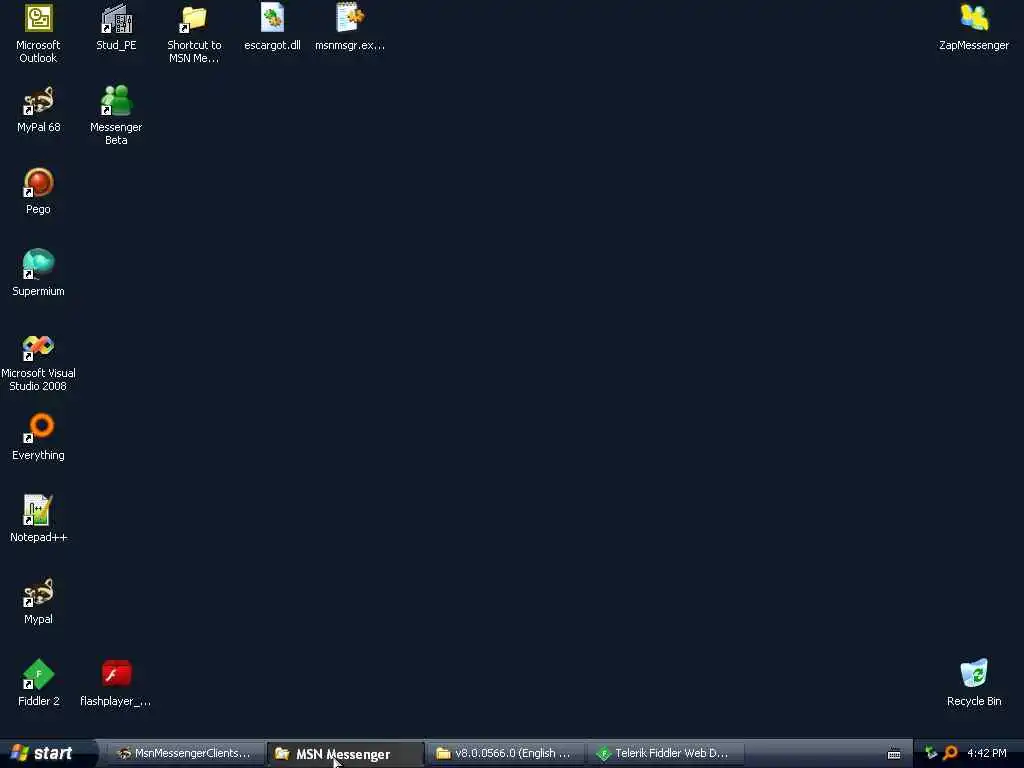Open the Microsoft Outlook desktop icon

[x=38, y=33]
